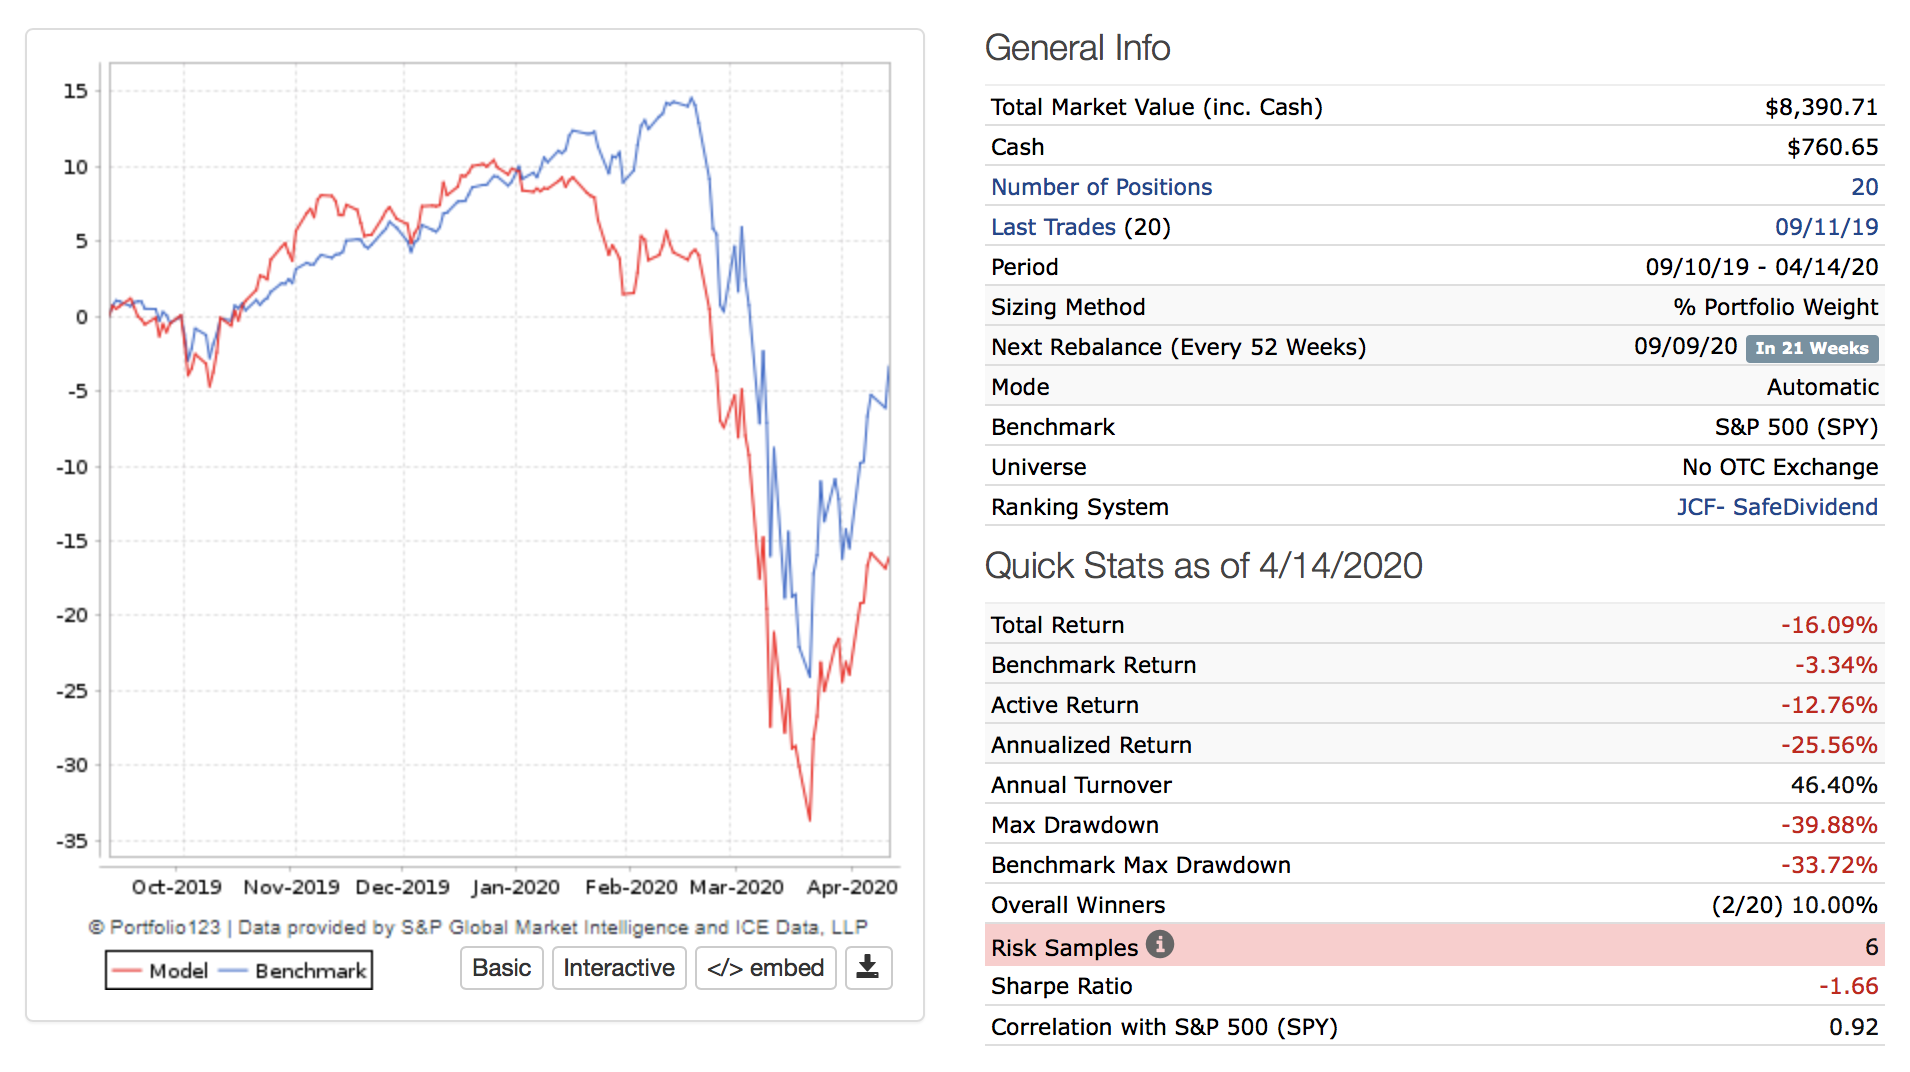1910x1072 pixels.
Task: Click the last trades date 09/11/19
Action: pos(1826,227)
